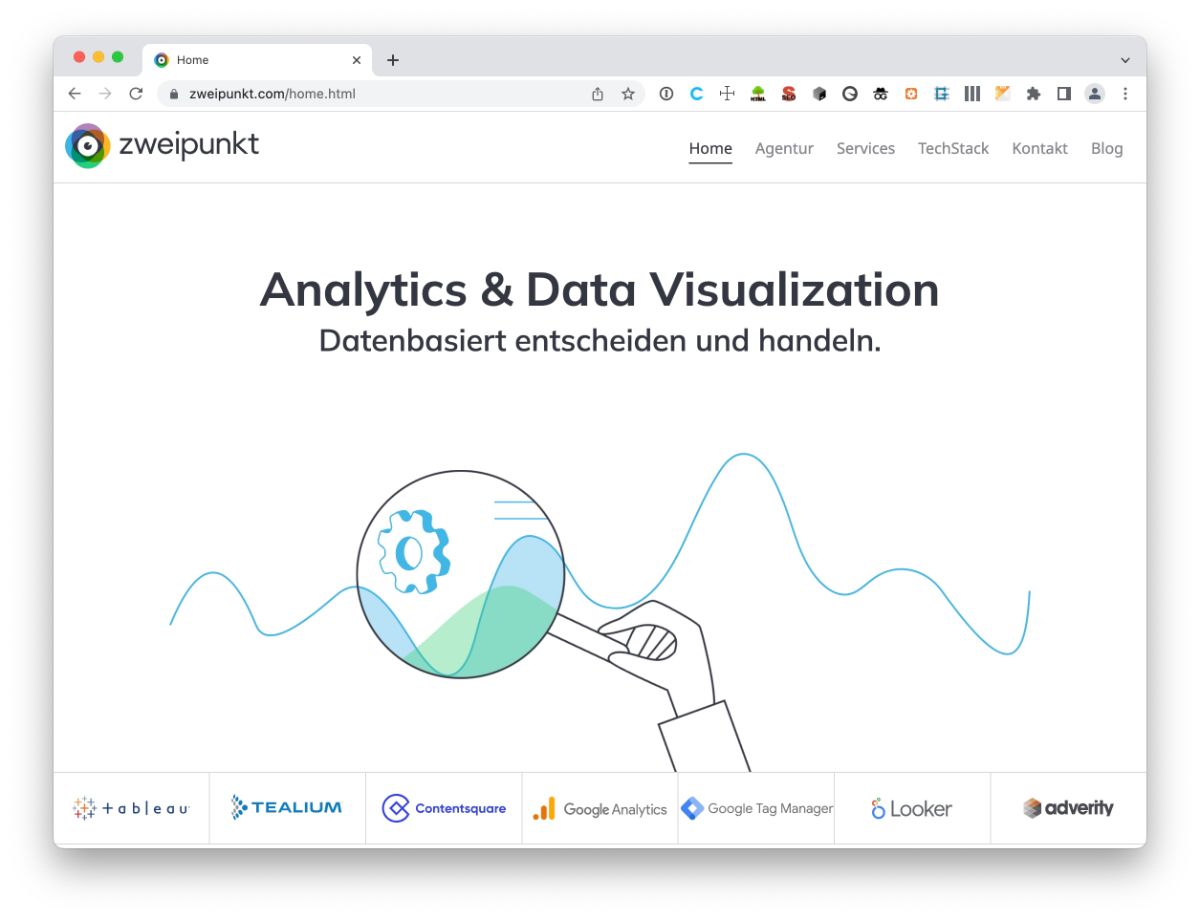Click the adverity logo
The height and width of the screenshot is (919, 1200).
coord(1070,808)
